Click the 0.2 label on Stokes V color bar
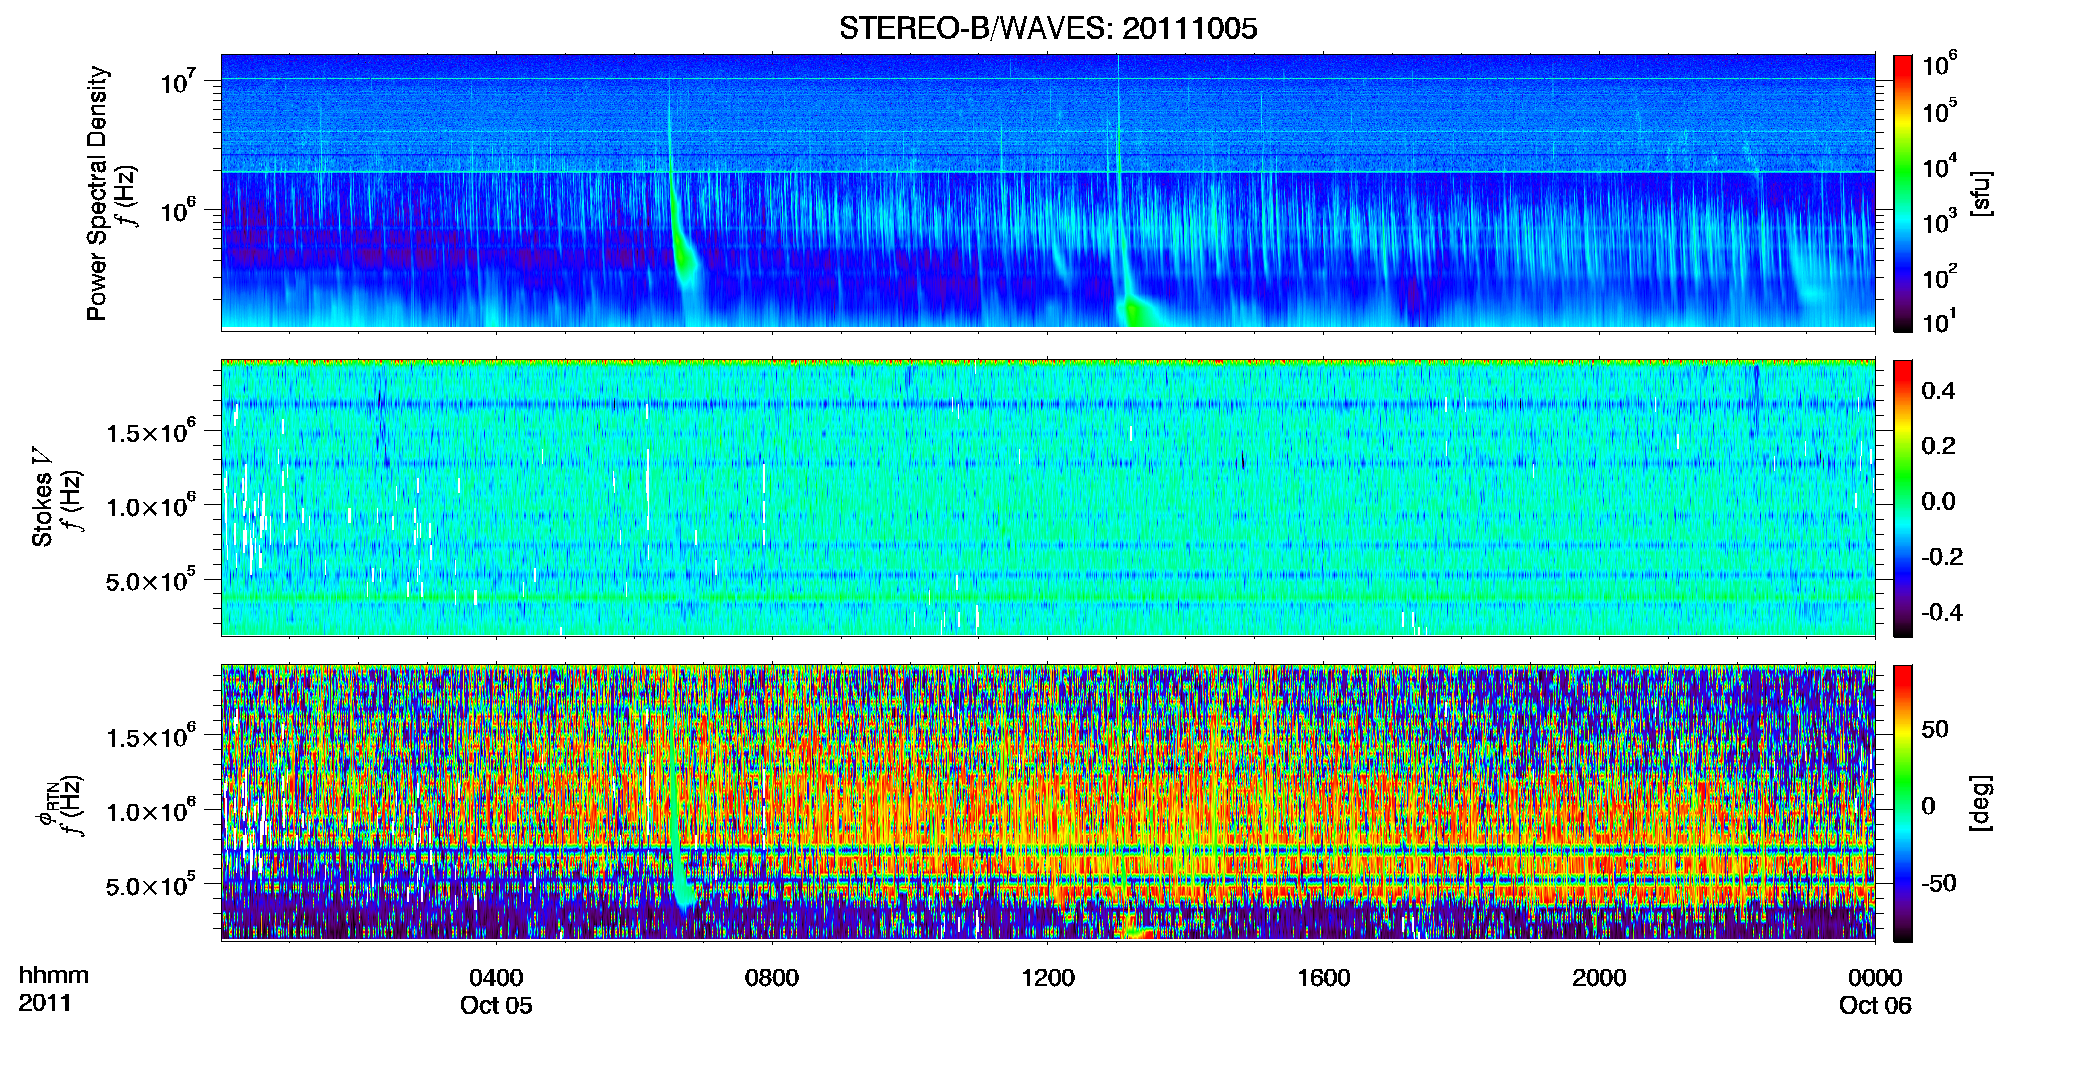 (1938, 446)
